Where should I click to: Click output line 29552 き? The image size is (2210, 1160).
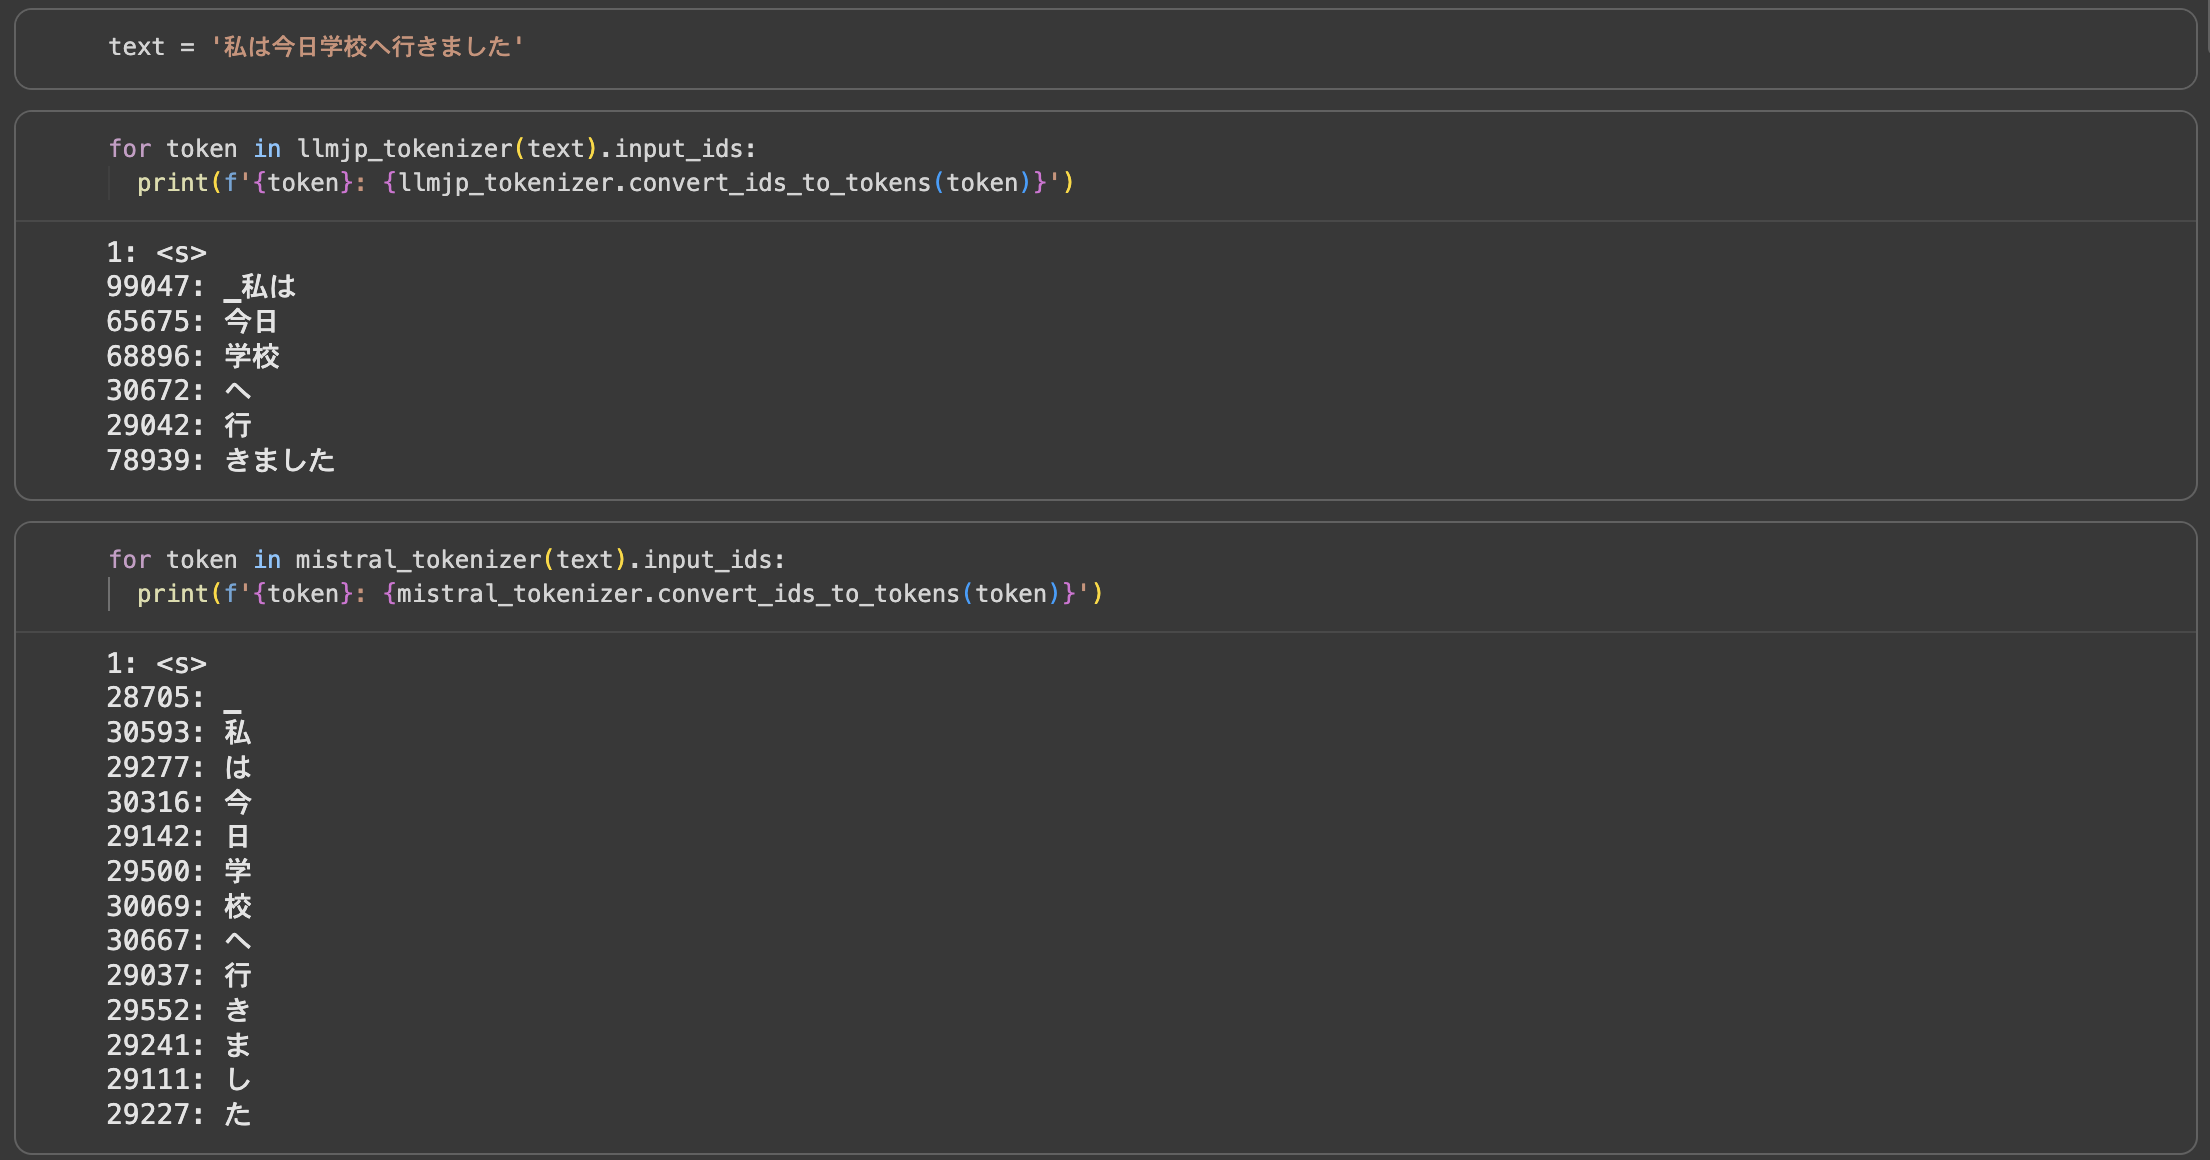click(179, 1011)
